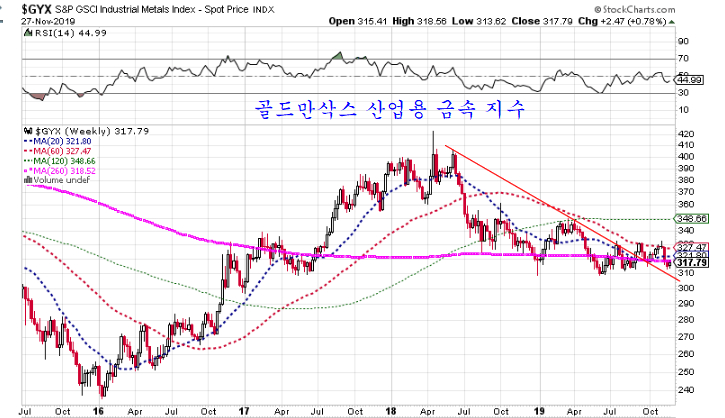
Task: Click the 420 price axis label
Action: (x=686, y=135)
